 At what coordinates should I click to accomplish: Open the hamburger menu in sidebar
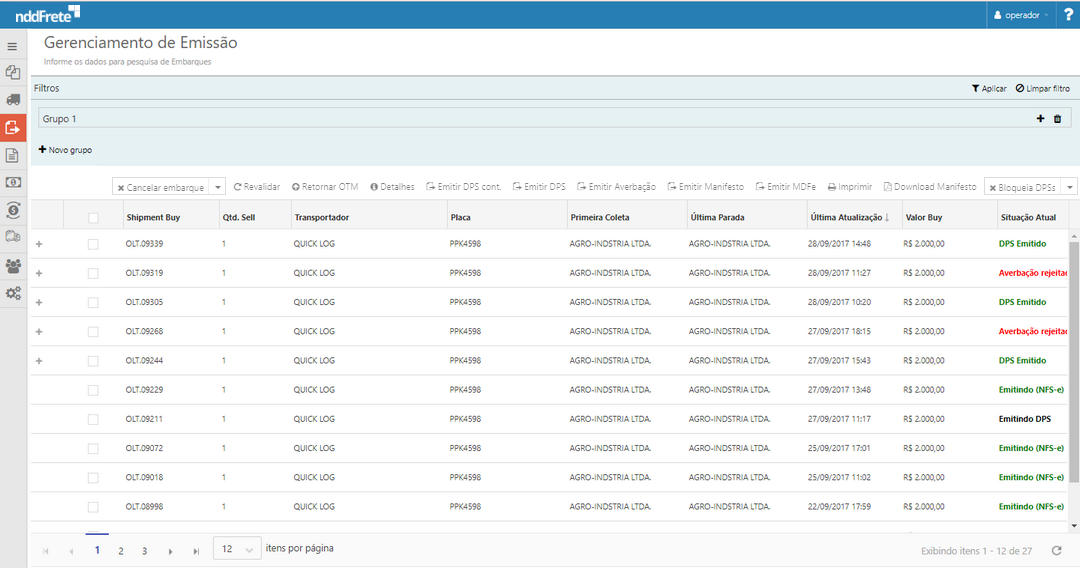pyautogui.click(x=12, y=46)
